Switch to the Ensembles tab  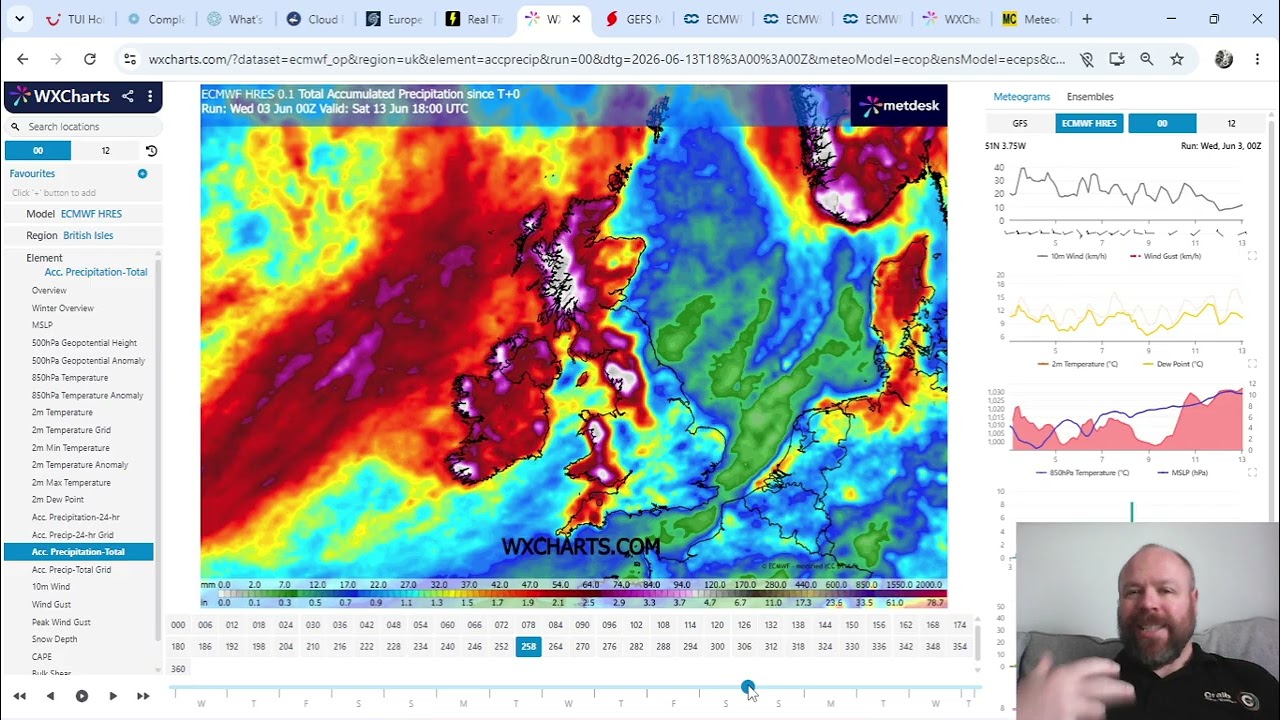pyautogui.click(x=1090, y=97)
